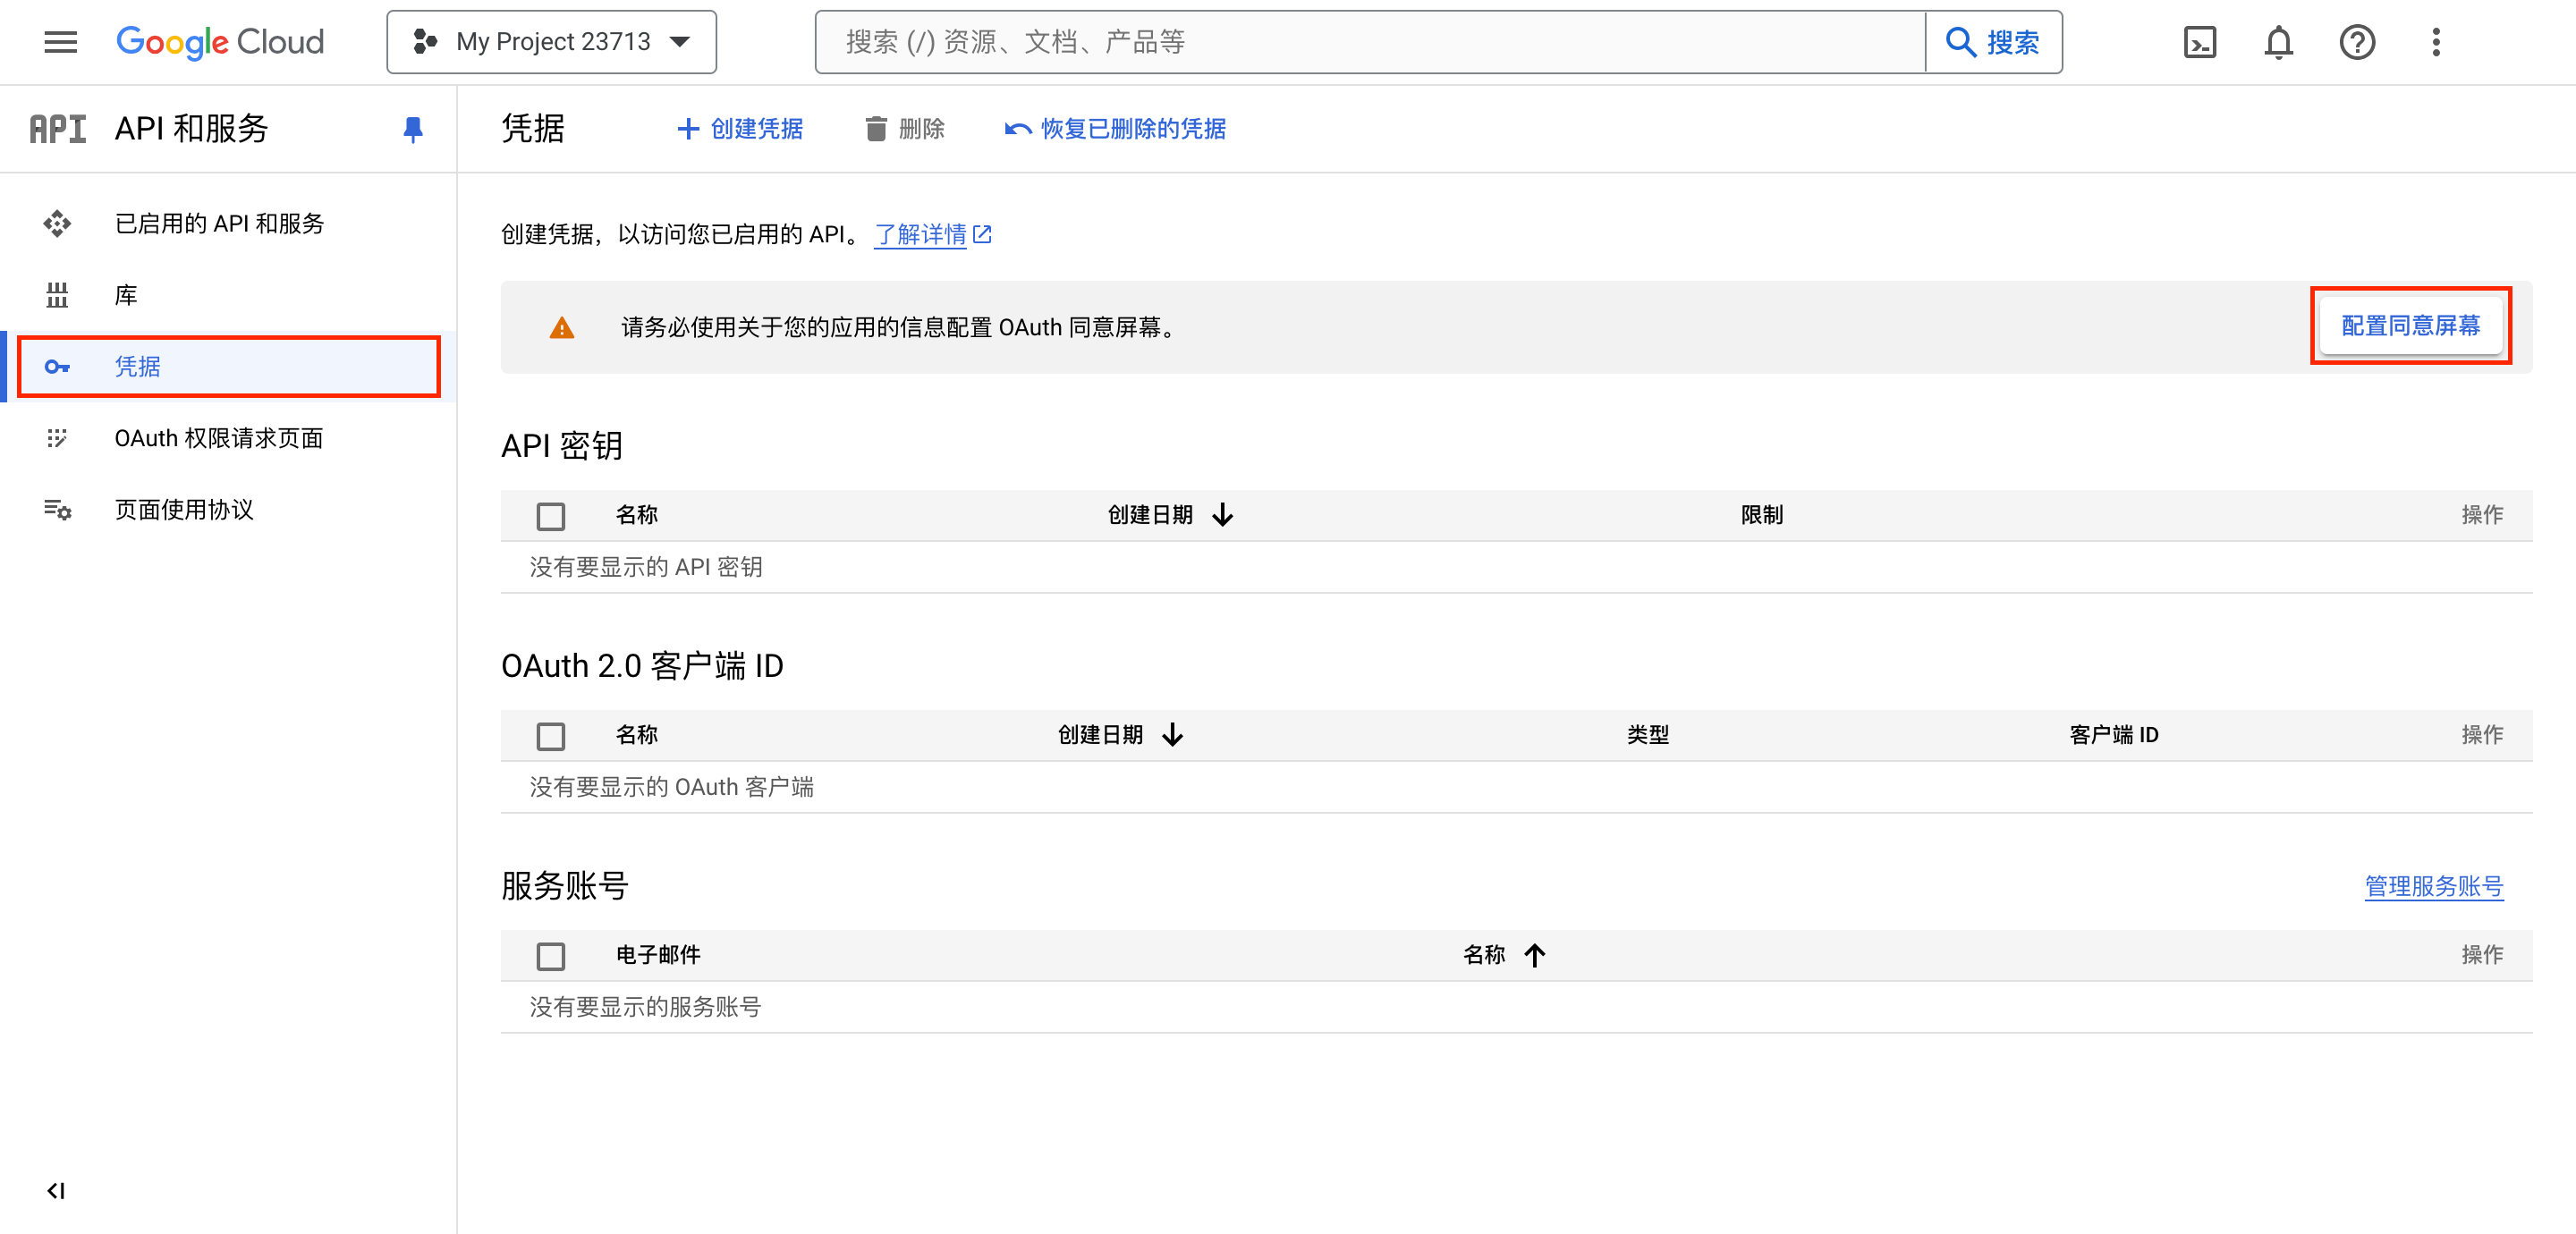
Task: Go to Google Cloud home logo
Action: tap(220, 42)
